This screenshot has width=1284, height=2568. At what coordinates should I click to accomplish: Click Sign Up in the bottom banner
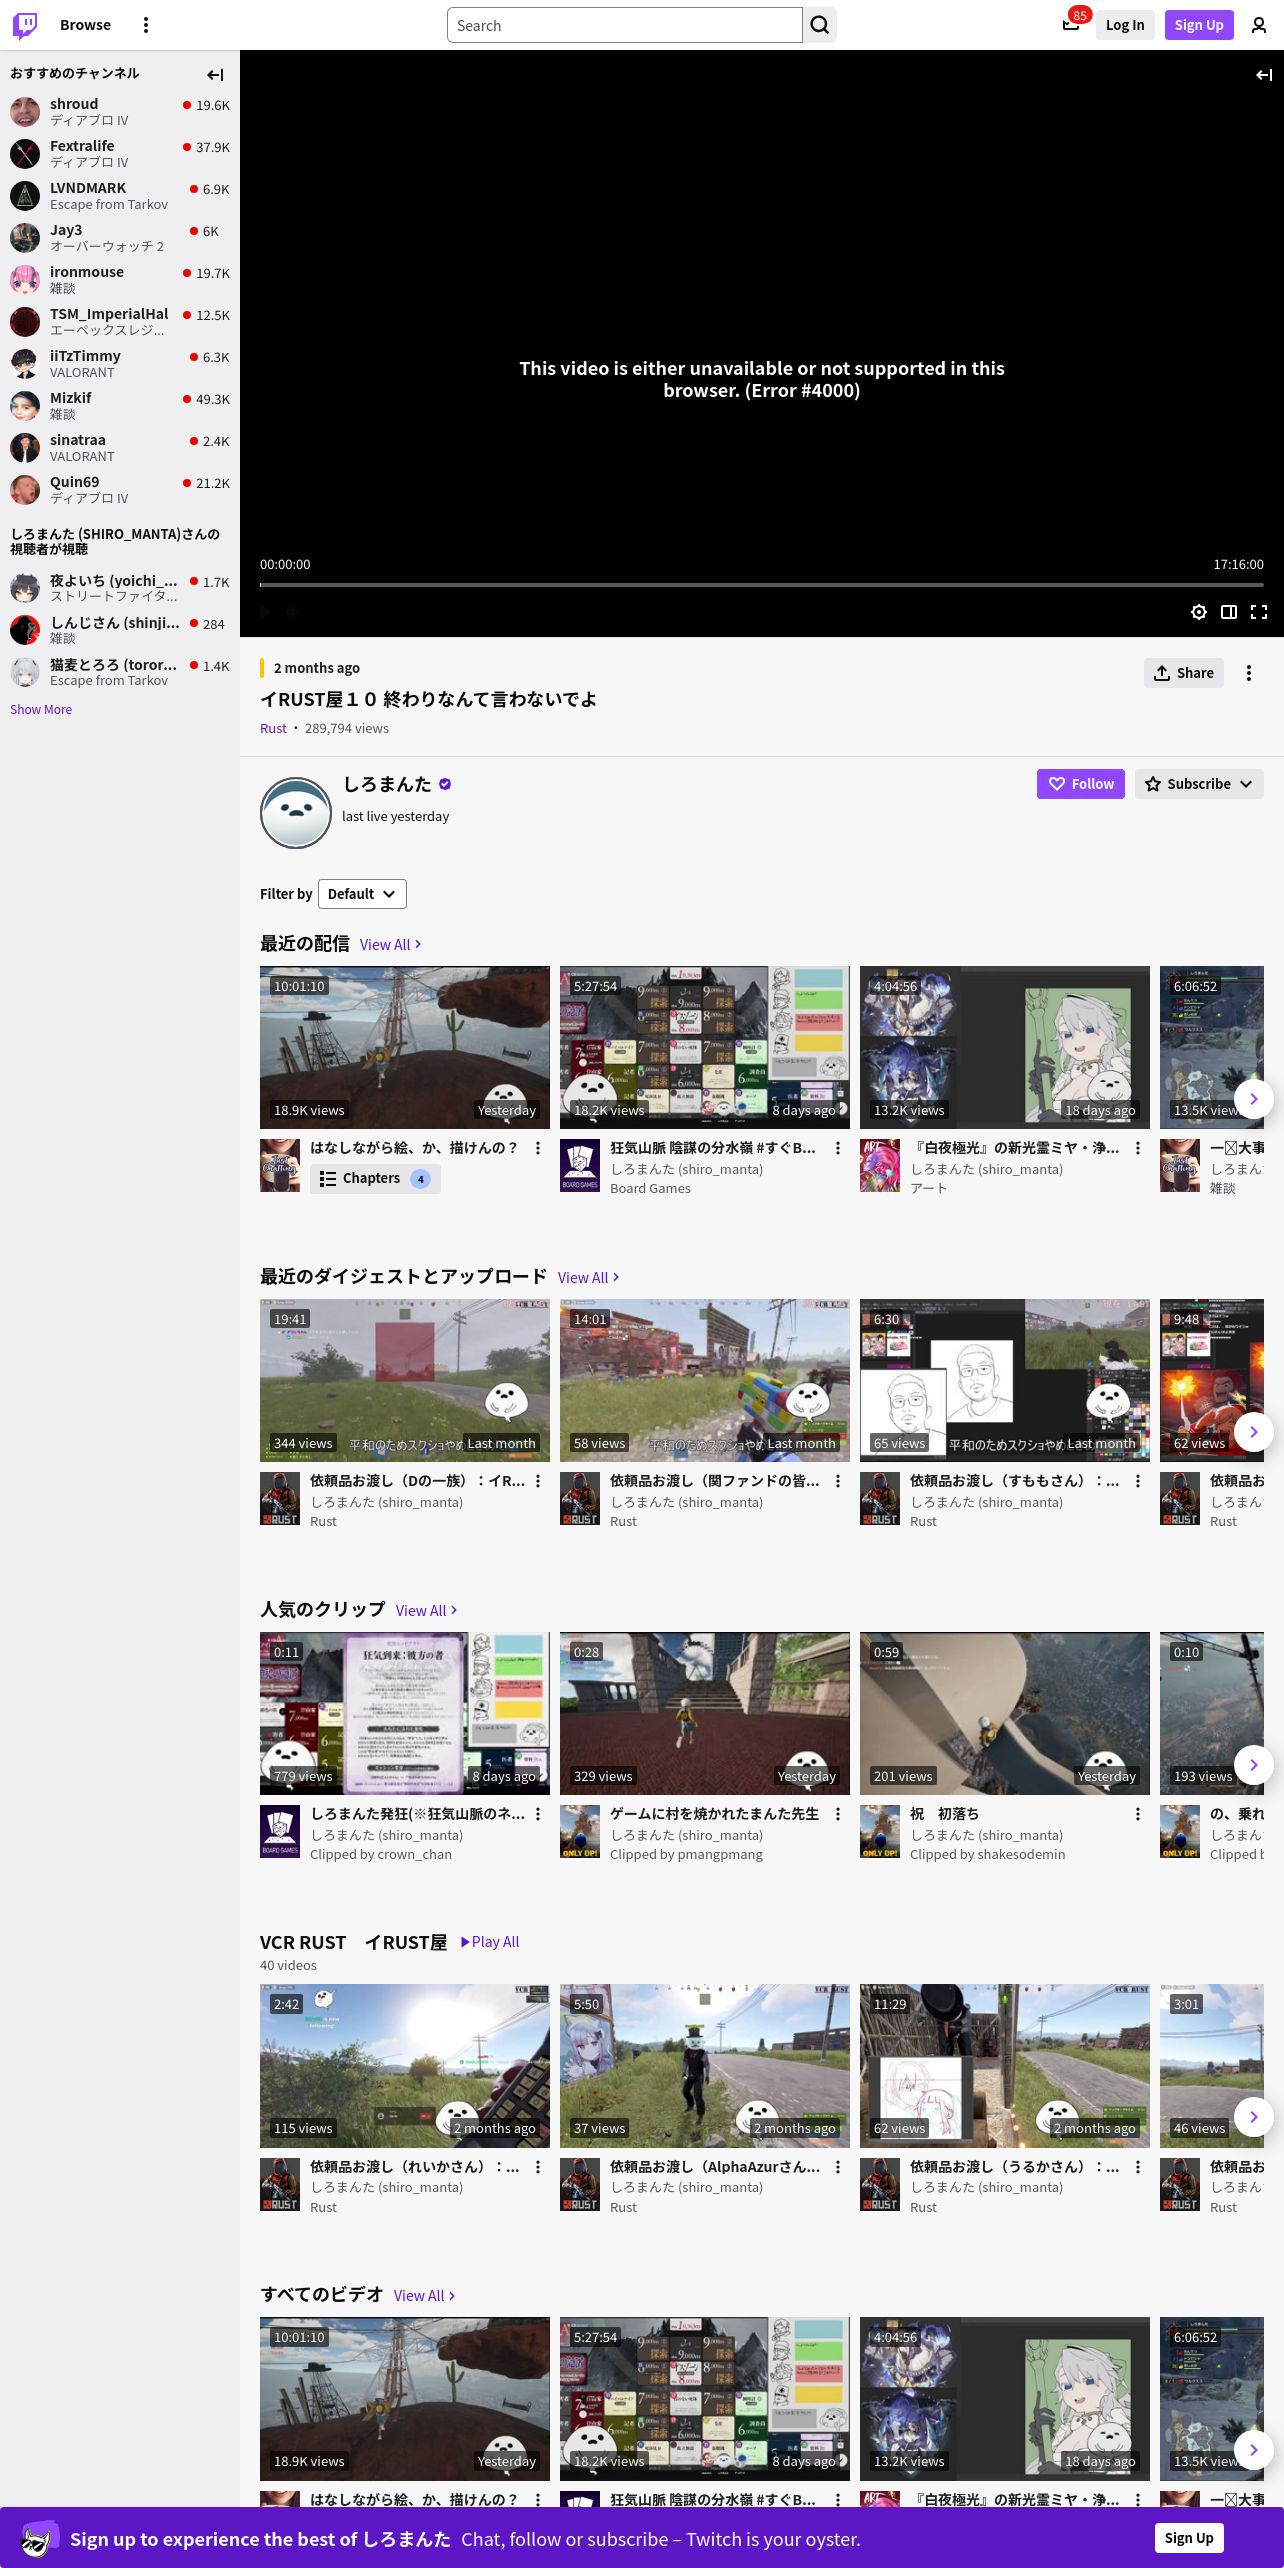click(1189, 2538)
